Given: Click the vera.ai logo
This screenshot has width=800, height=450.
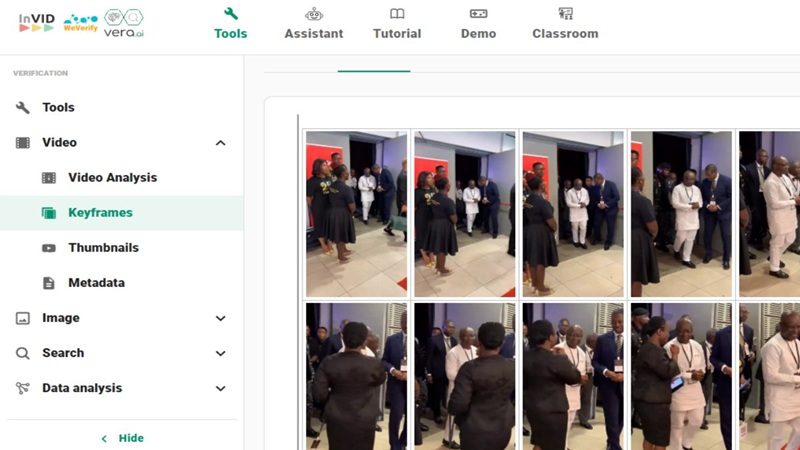Looking at the screenshot, I should (123, 23).
